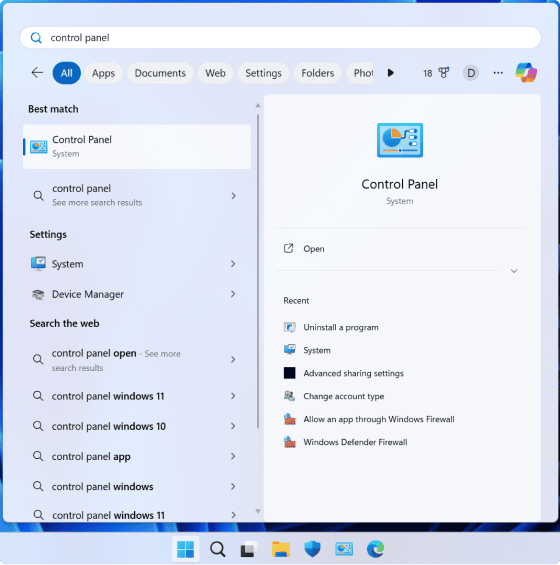560x565 pixels.
Task: Open the rewards trophy icon showing 18
Action: pos(443,73)
